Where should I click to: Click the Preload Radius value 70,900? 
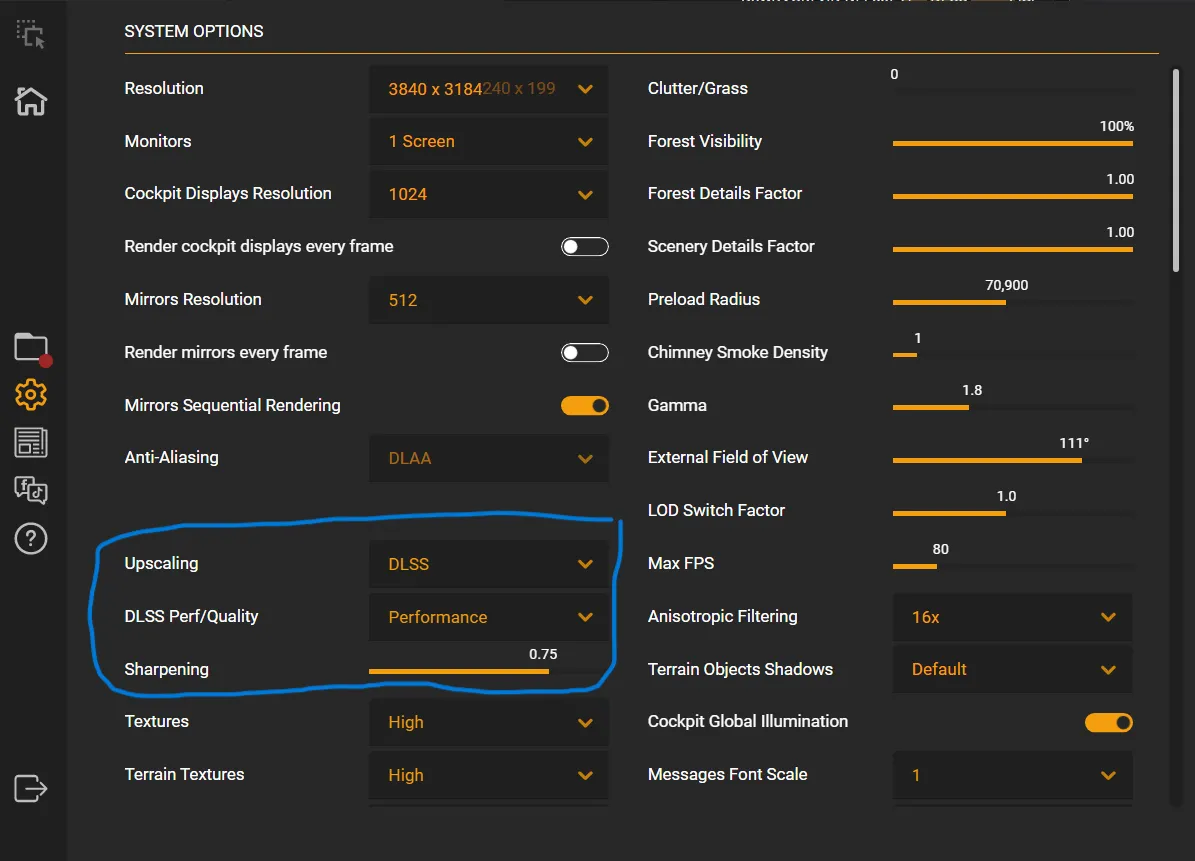tap(1006, 285)
